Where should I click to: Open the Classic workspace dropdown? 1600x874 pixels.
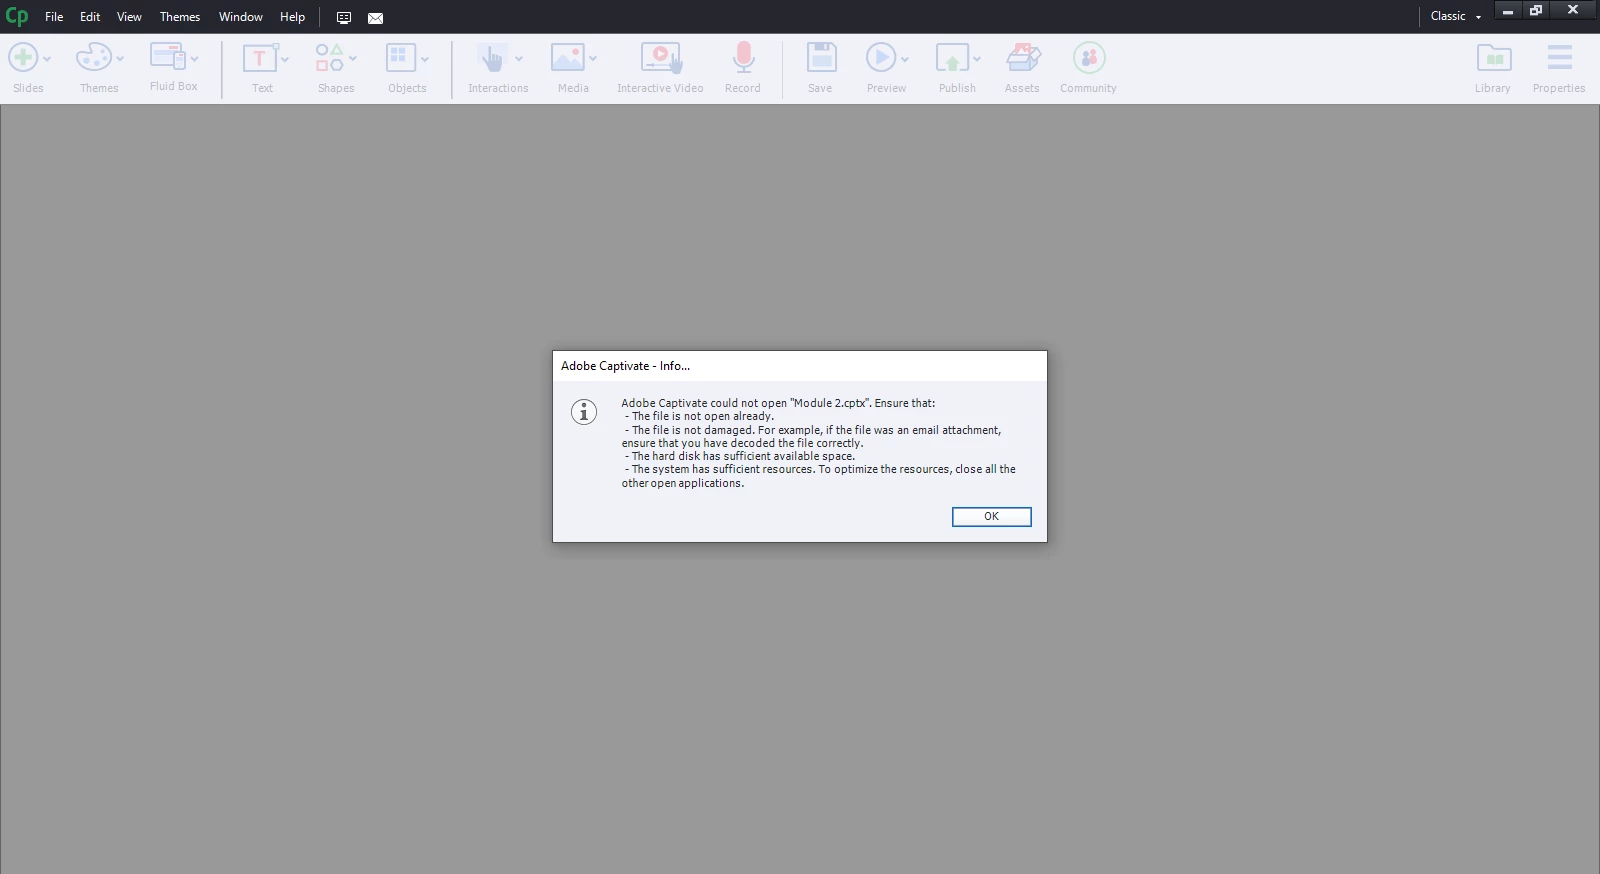pos(1456,16)
